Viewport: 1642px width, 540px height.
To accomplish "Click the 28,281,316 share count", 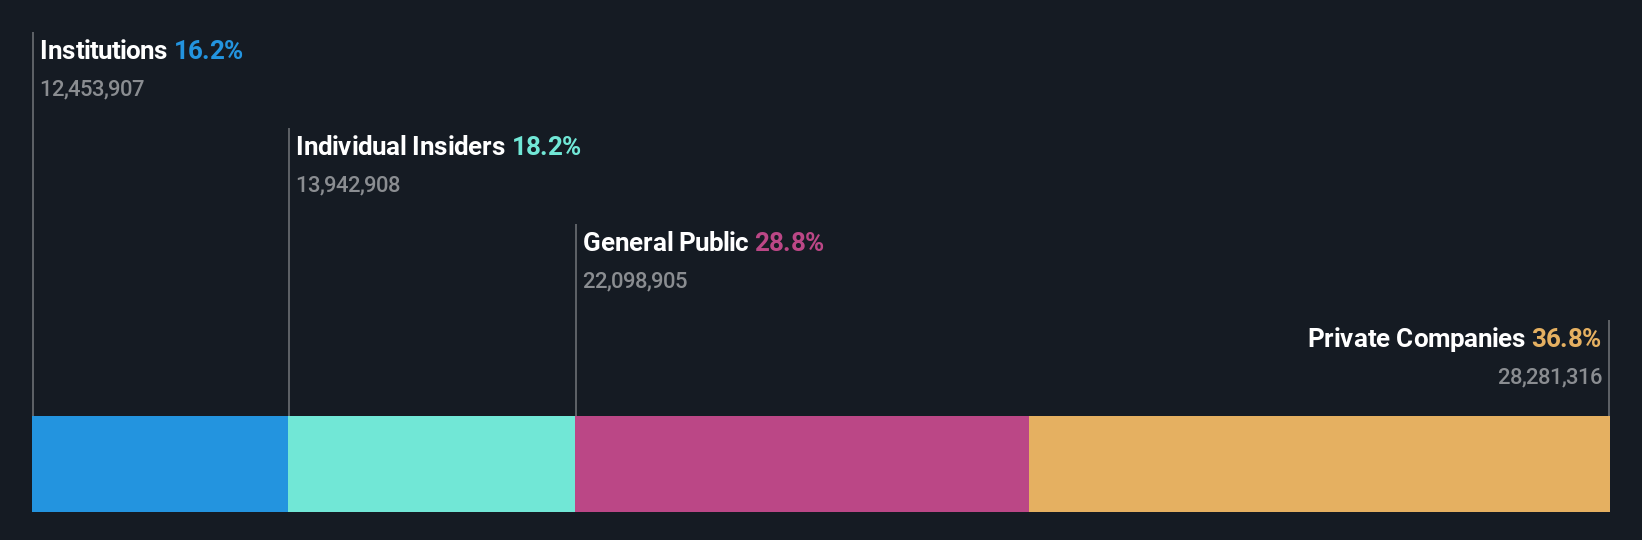I will pyautogui.click(x=1549, y=377).
